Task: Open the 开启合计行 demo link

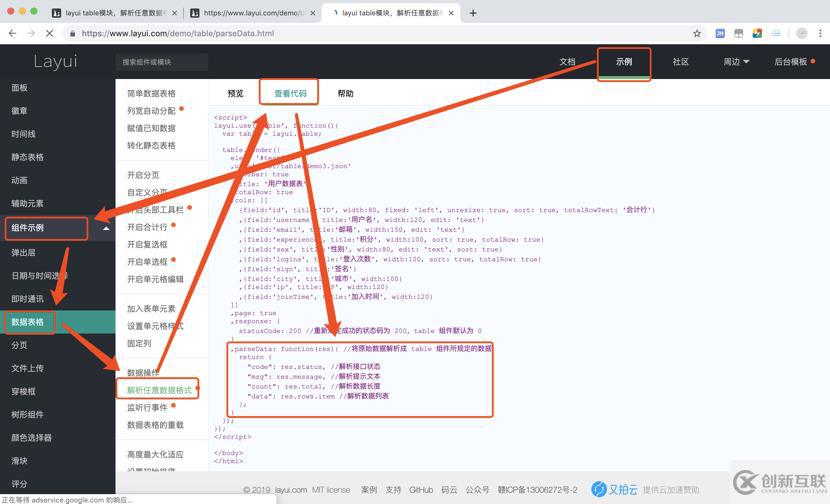Action: coord(147,227)
